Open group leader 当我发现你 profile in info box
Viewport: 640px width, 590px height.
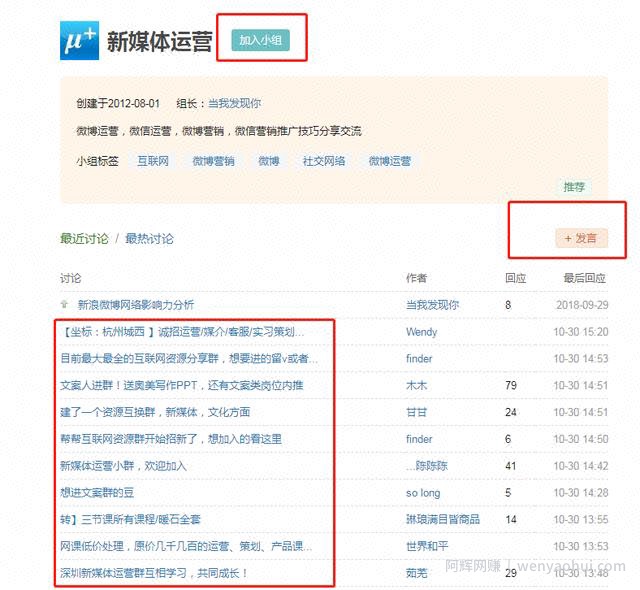(234, 103)
